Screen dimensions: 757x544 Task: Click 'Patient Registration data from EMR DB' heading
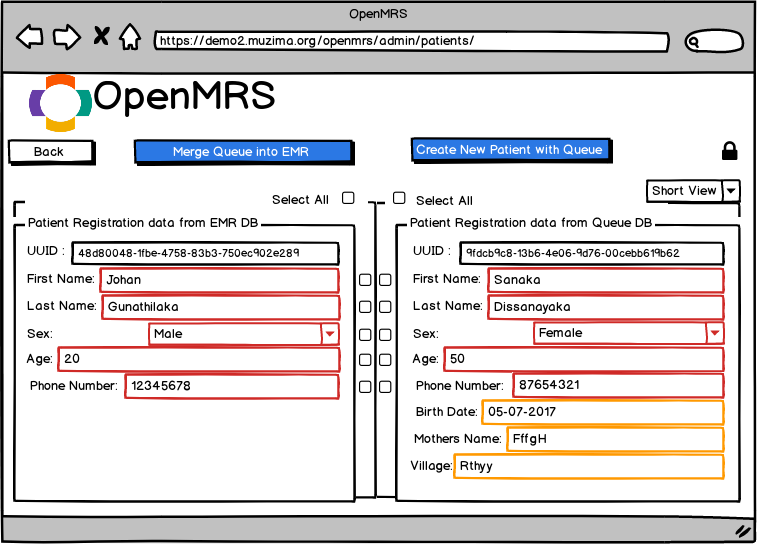[143, 223]
